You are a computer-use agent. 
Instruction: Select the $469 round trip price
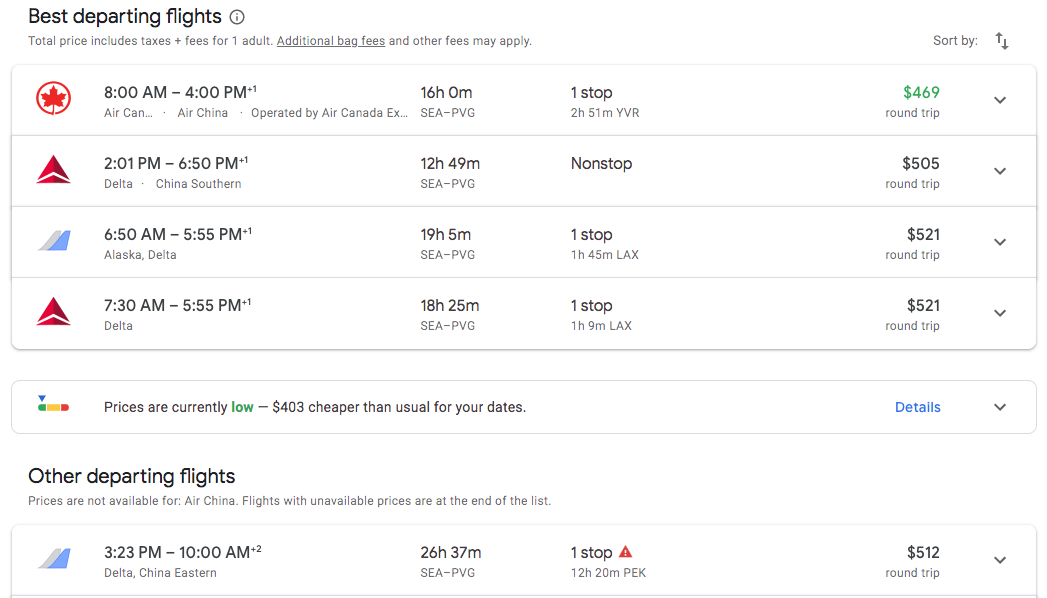pos(921,93)
